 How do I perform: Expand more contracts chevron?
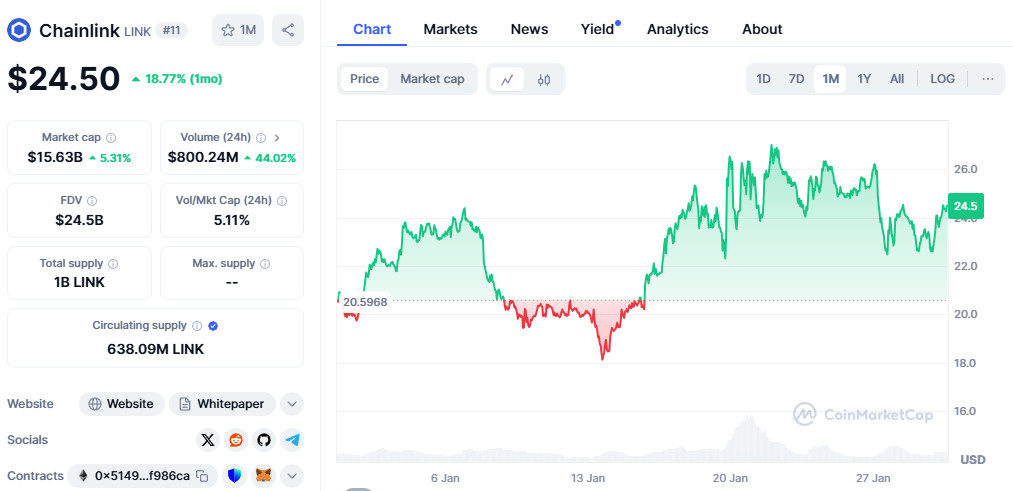point(292,476)
